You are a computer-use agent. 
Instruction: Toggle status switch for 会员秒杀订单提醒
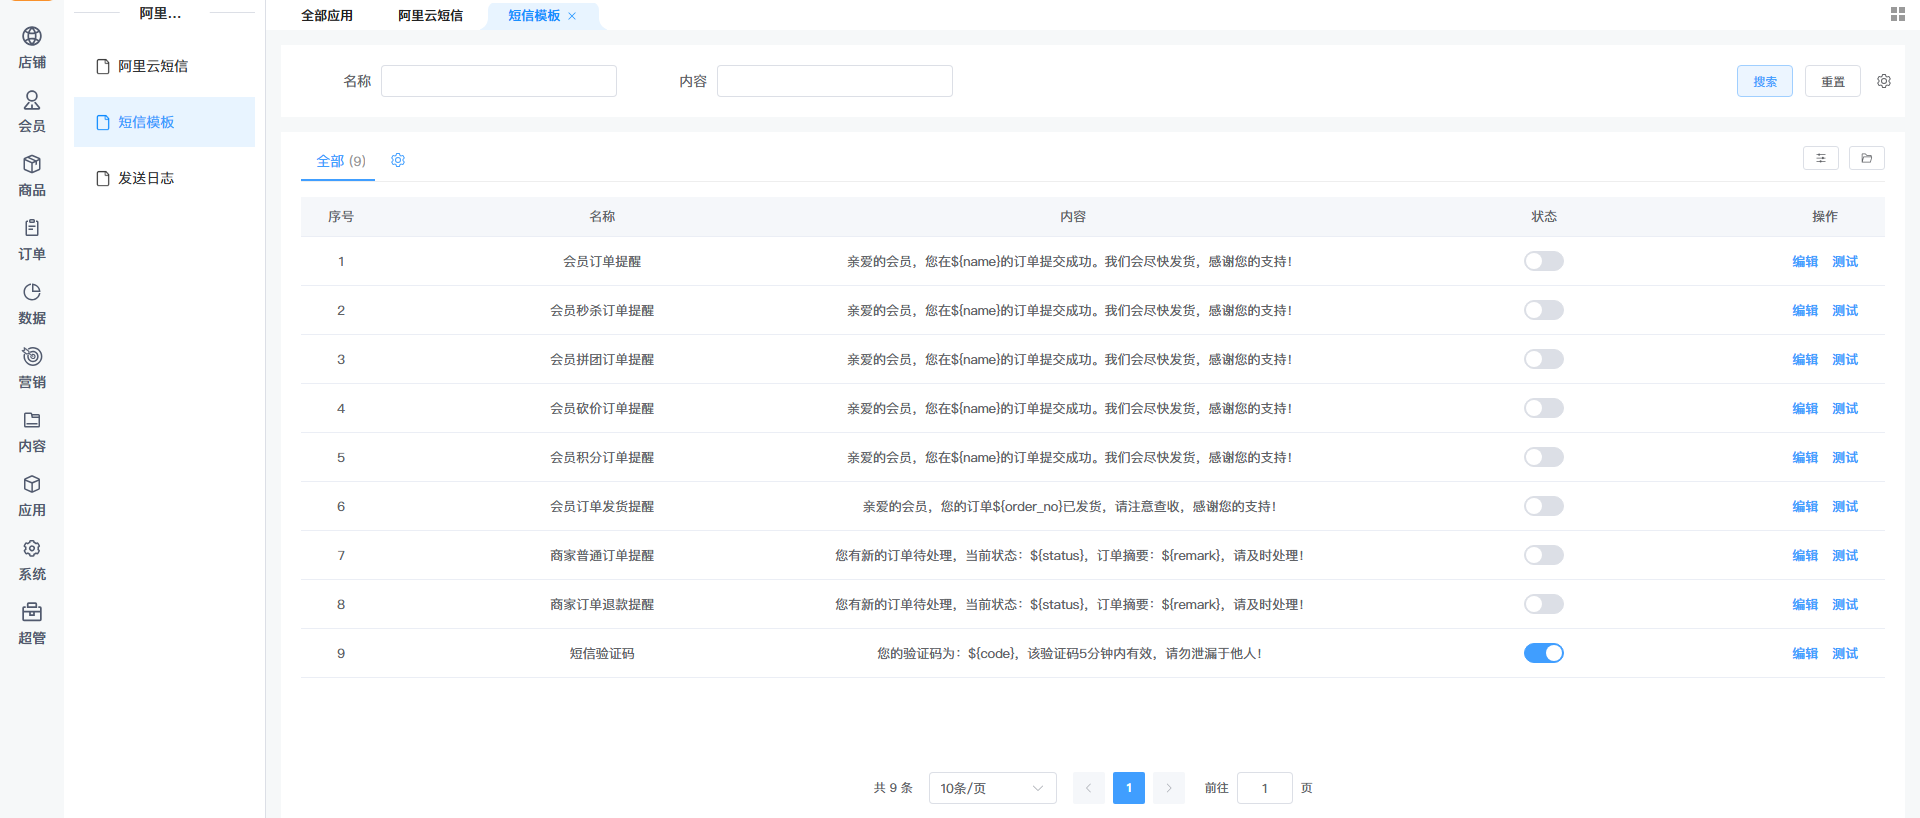coord(1544,310)
